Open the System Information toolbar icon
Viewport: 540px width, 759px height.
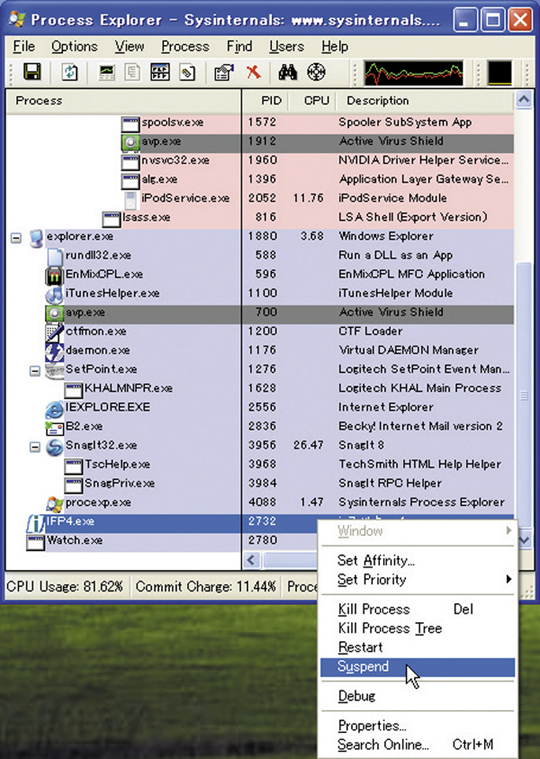107,73
